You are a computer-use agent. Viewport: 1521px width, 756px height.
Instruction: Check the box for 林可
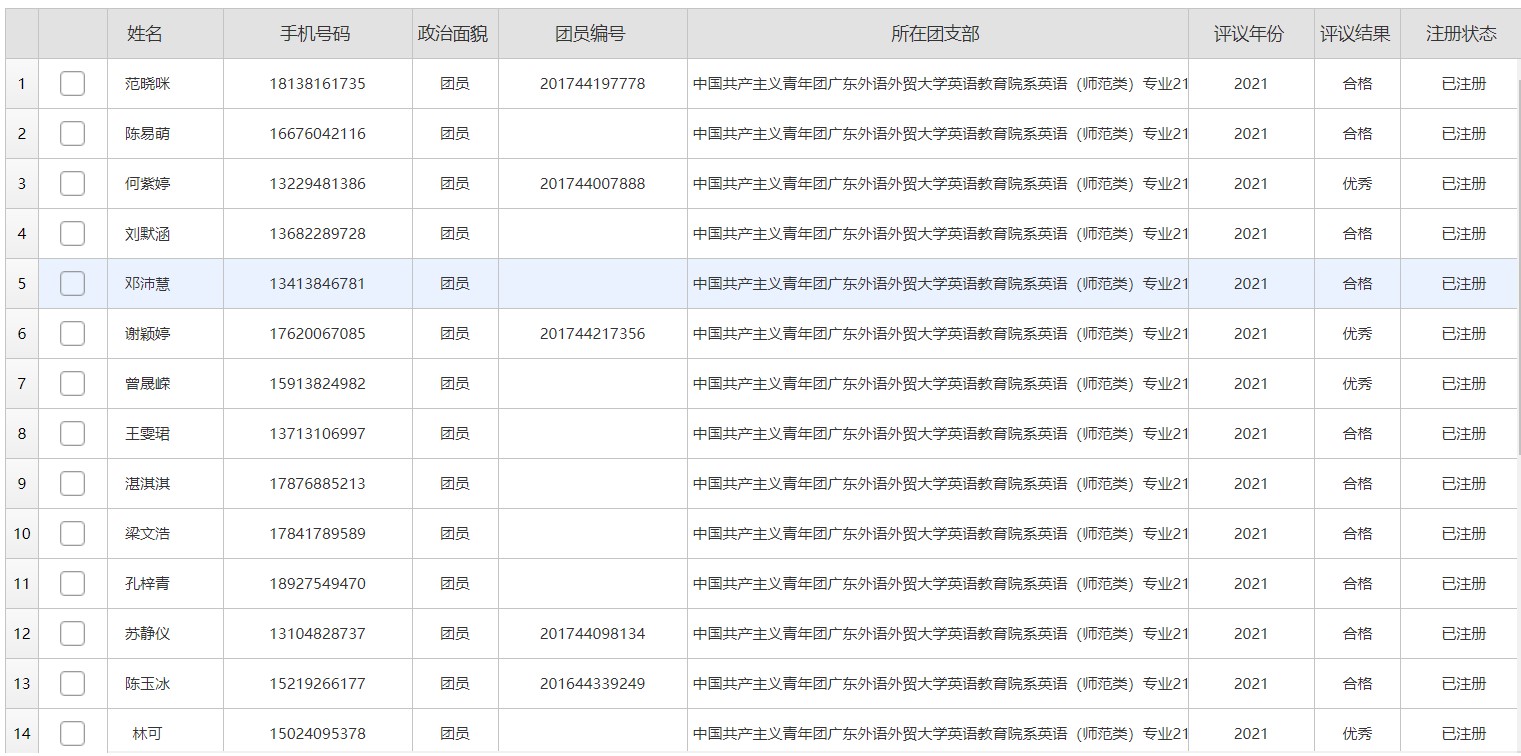click(72, 734)
